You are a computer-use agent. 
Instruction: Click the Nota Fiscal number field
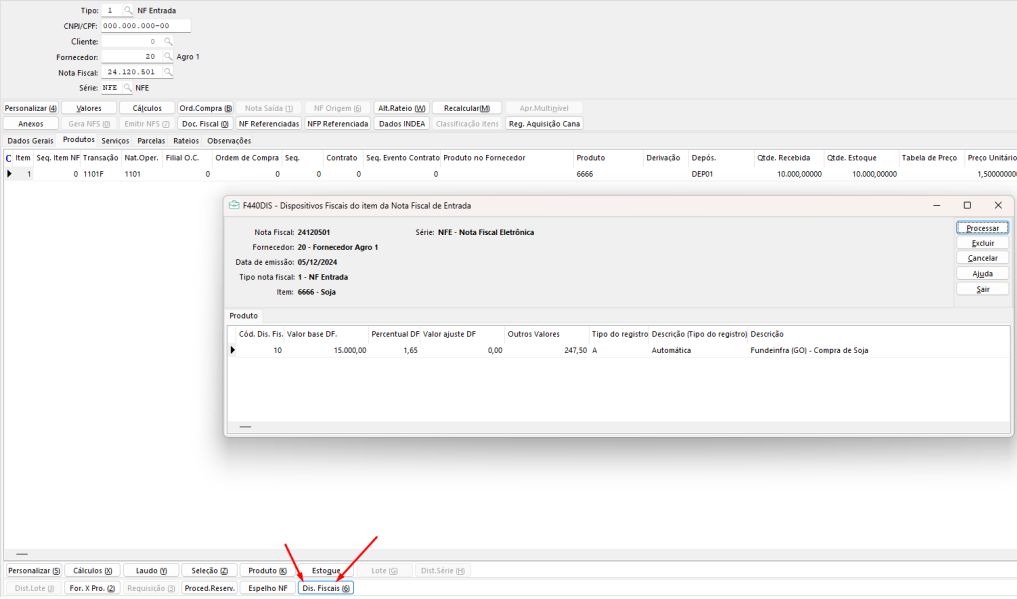(132, 72)
